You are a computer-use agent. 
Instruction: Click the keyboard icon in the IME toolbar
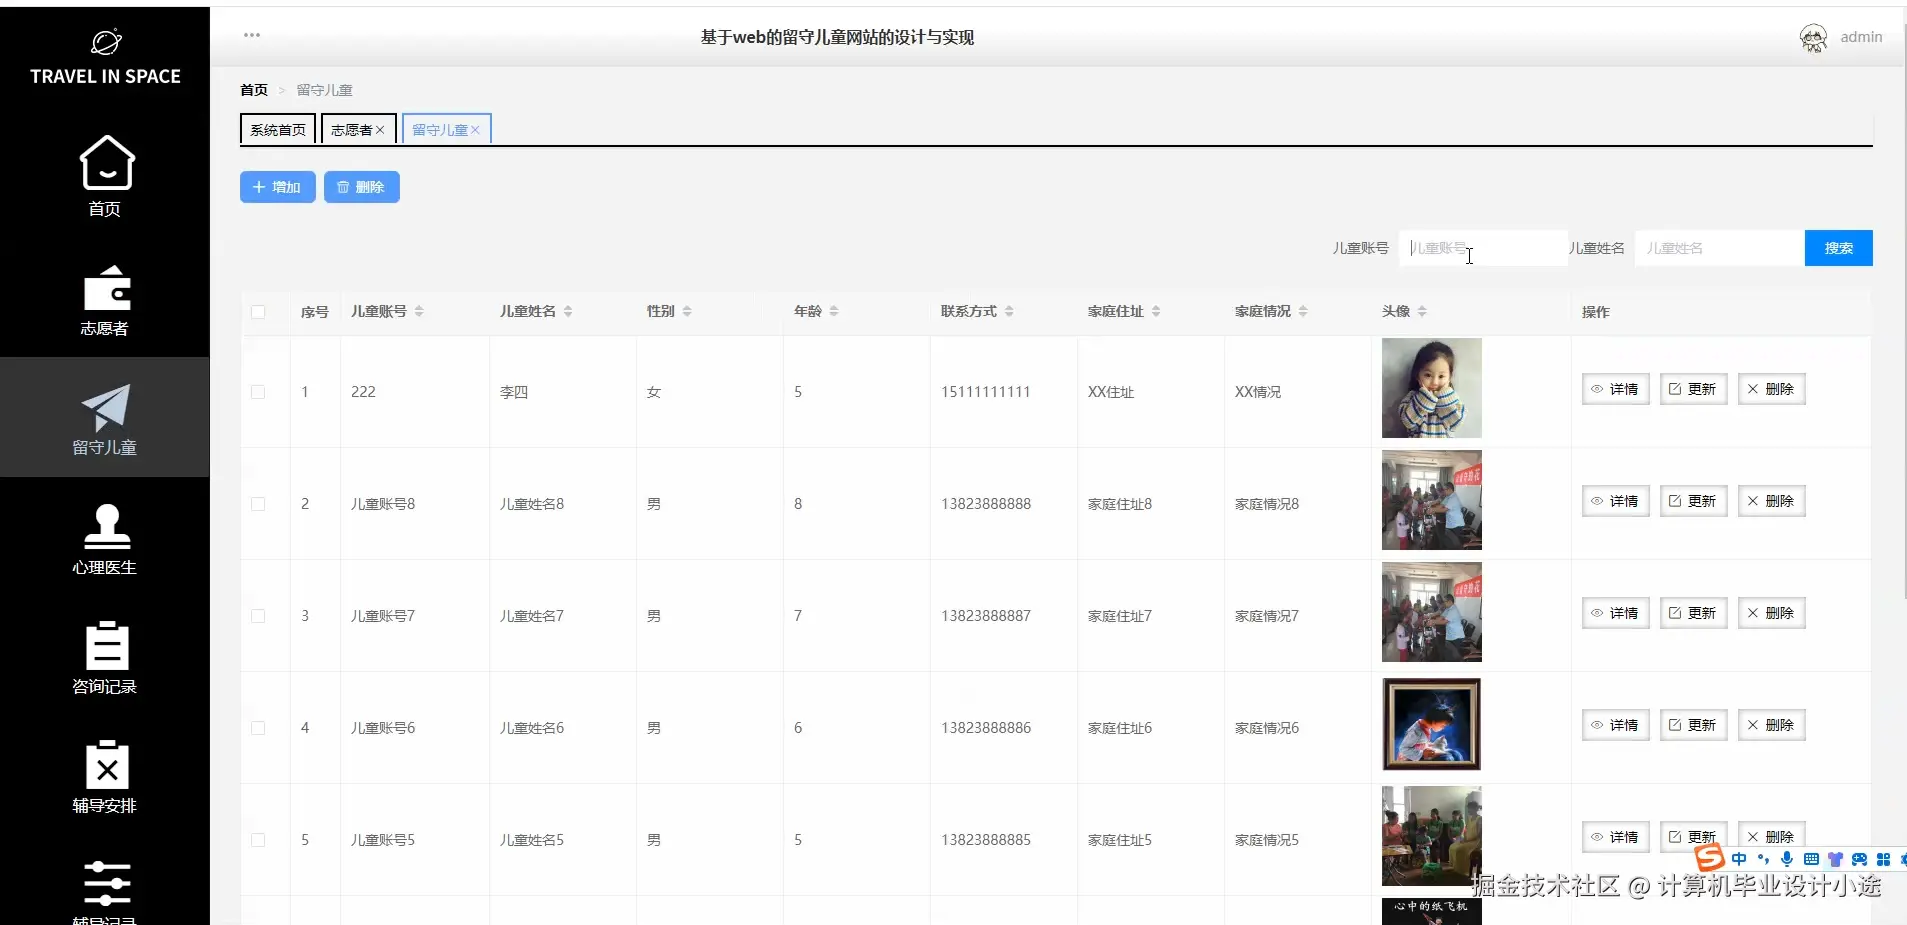click(x=1811, y=859)
